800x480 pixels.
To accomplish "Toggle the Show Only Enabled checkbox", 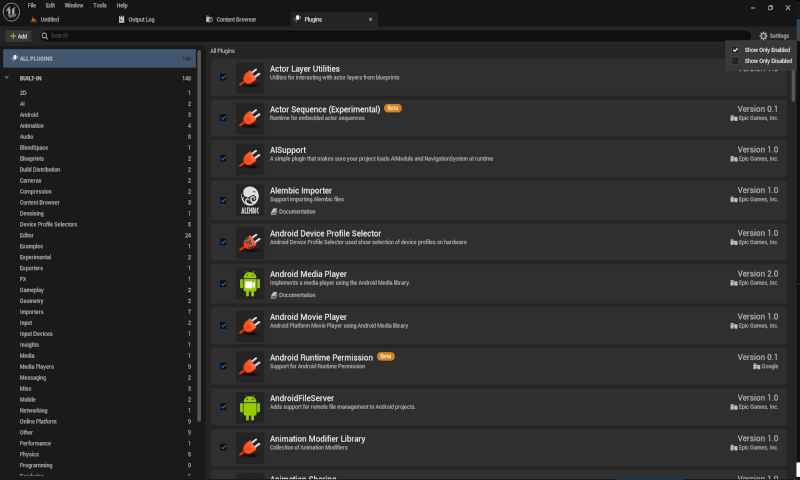I will pos(735,50).
